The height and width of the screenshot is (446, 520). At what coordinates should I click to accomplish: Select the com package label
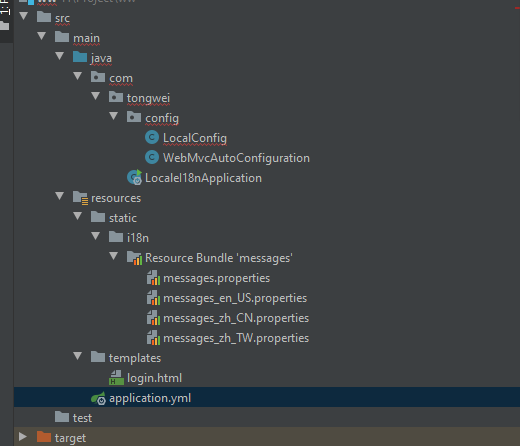tap(121, 78)
